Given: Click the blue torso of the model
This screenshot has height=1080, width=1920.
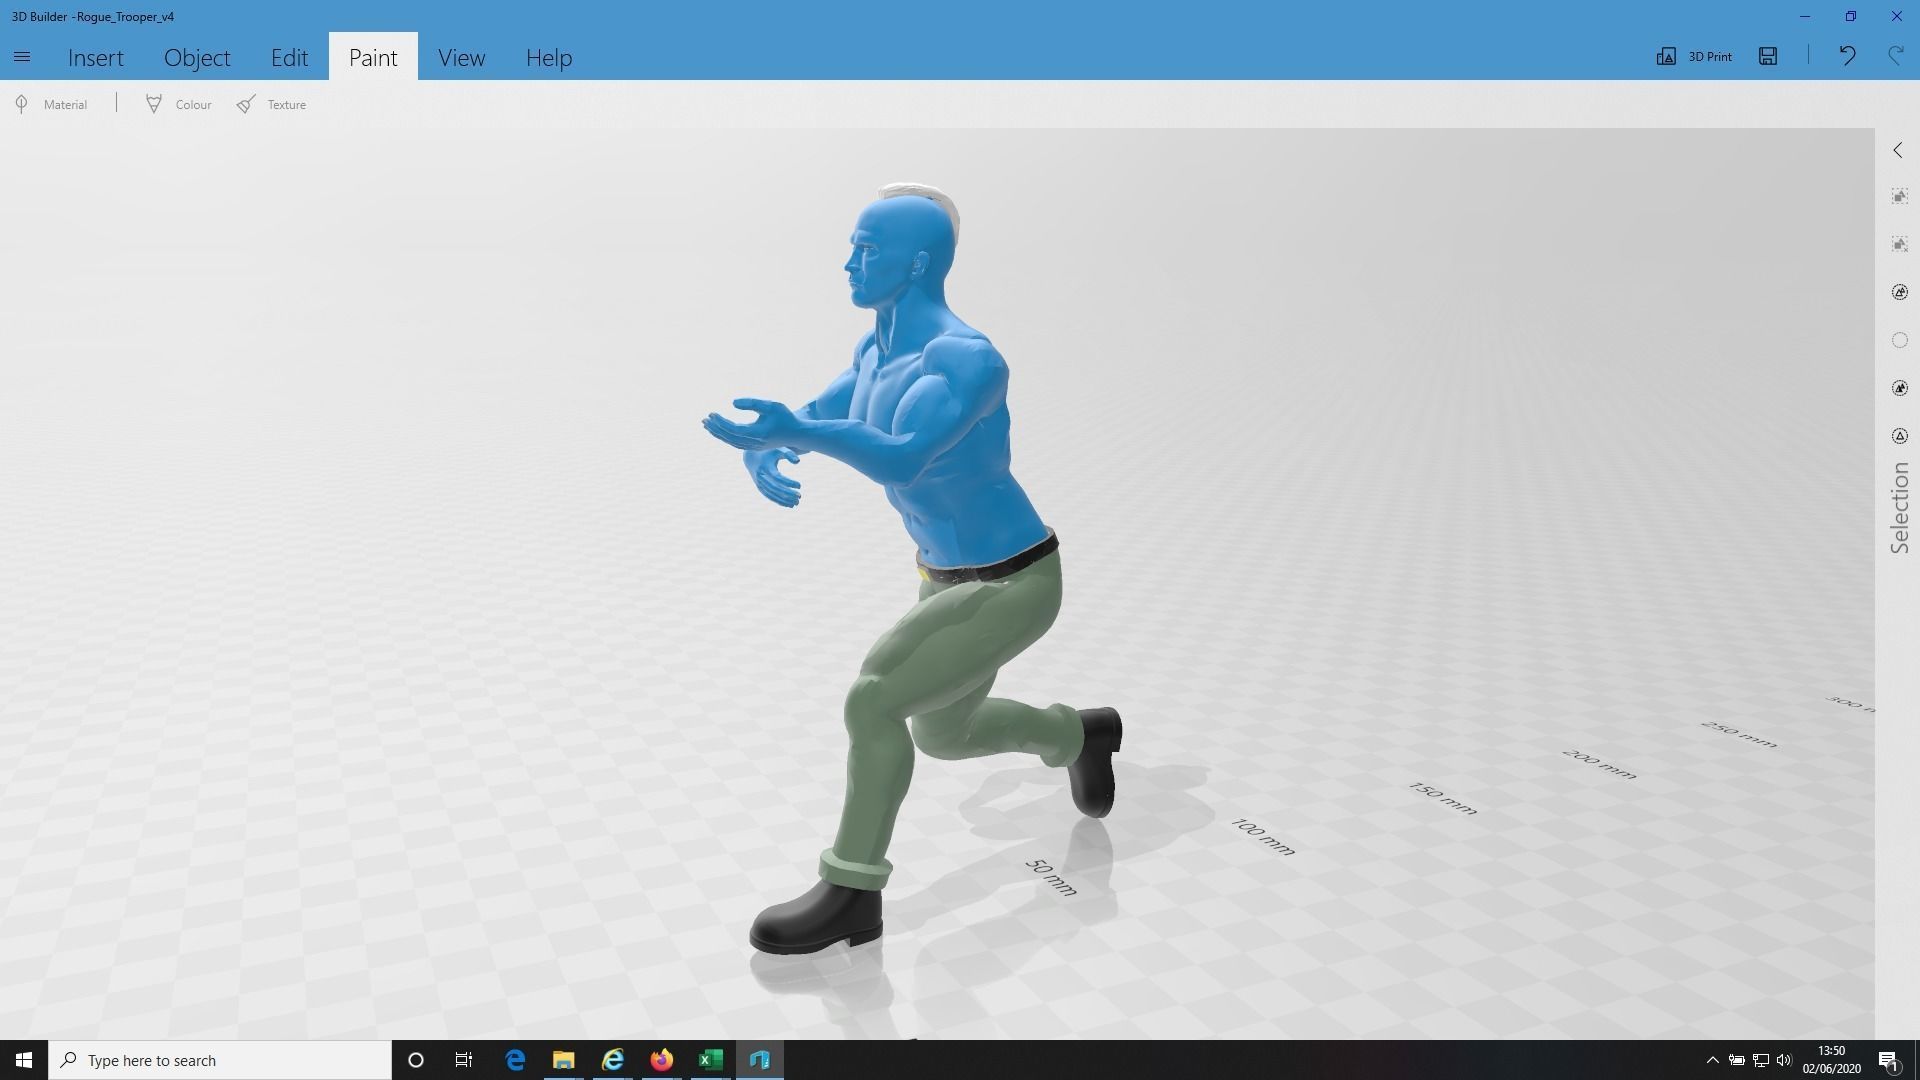Looking at the screenshot, I should point(960,450).
